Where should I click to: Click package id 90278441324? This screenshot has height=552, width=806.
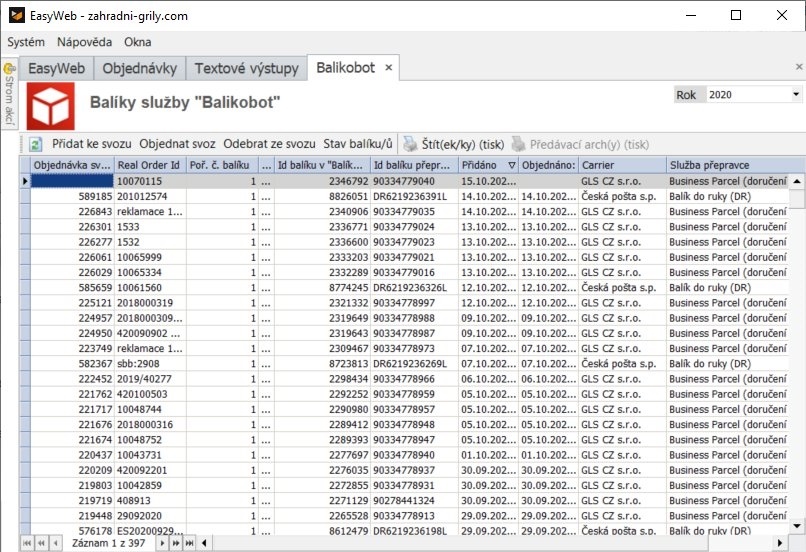414,501
